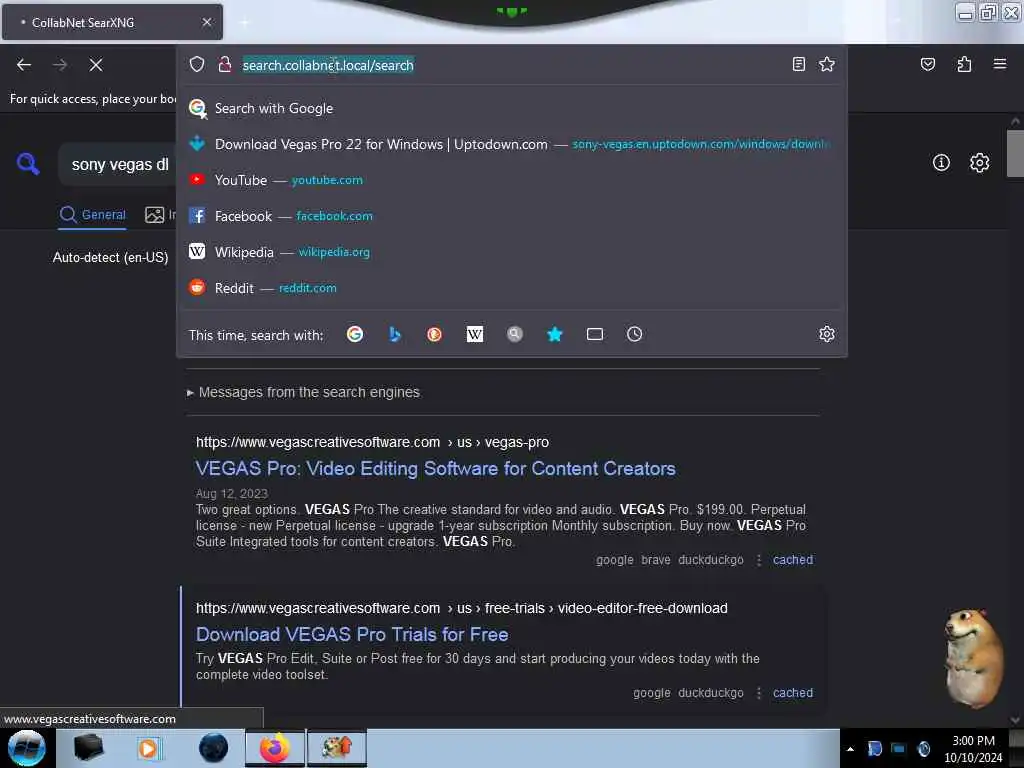Click the page vertical scrollbar thumb
Screen dimensions: 1024x768
point(1014,153)
